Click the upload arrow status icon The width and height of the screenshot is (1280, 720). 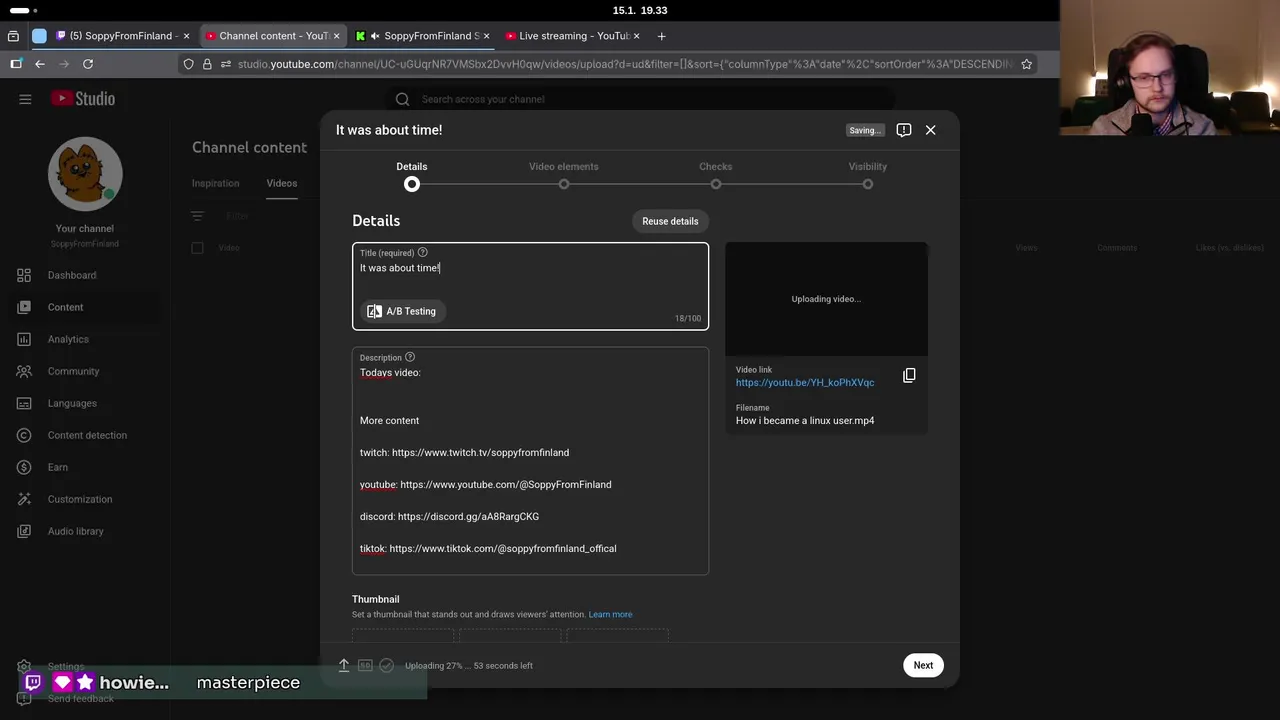[x=344, y=665]
